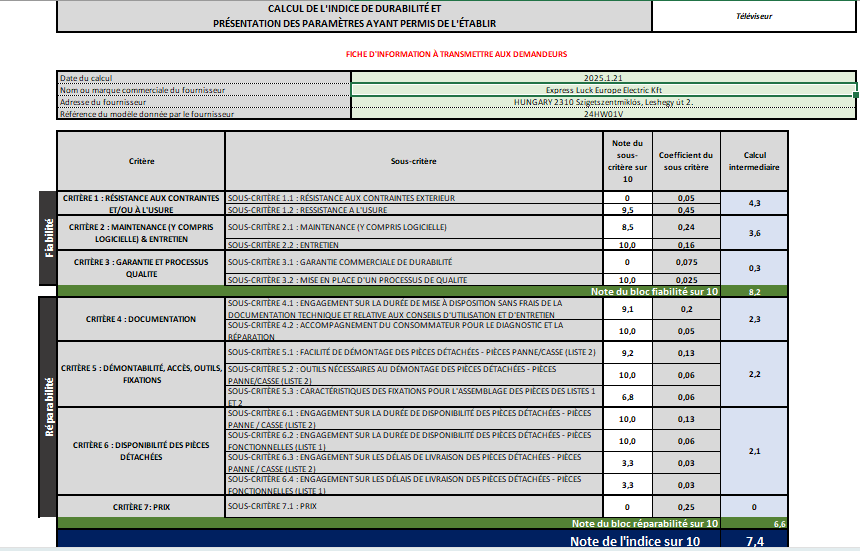Click the sous-critère 6.2 pièces fonctionnelles description
This screenshot has width=860, height=551.
(x=414, y=440)
